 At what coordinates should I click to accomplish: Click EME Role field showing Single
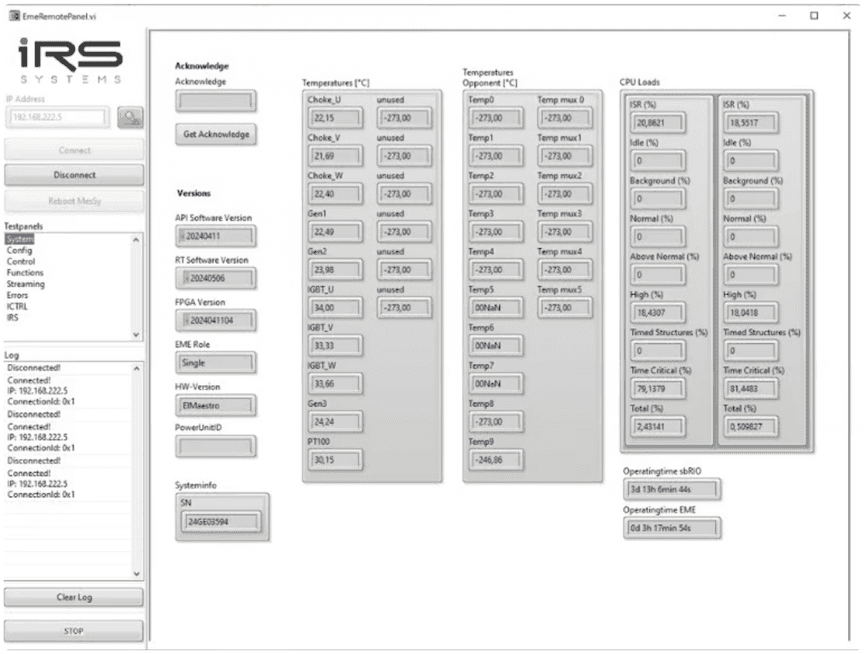(x=216, y=363)
